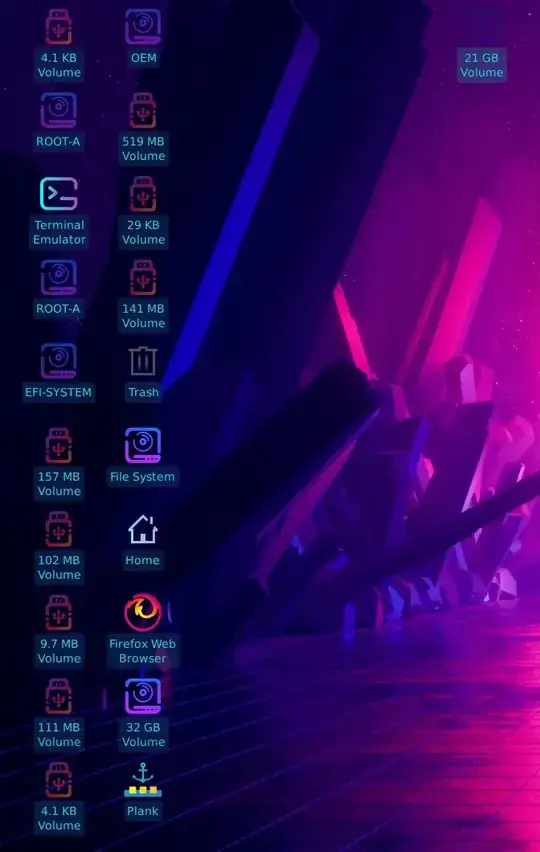Open the Trash icon
This screenshot has width=540, height=852.
[143, 361]
